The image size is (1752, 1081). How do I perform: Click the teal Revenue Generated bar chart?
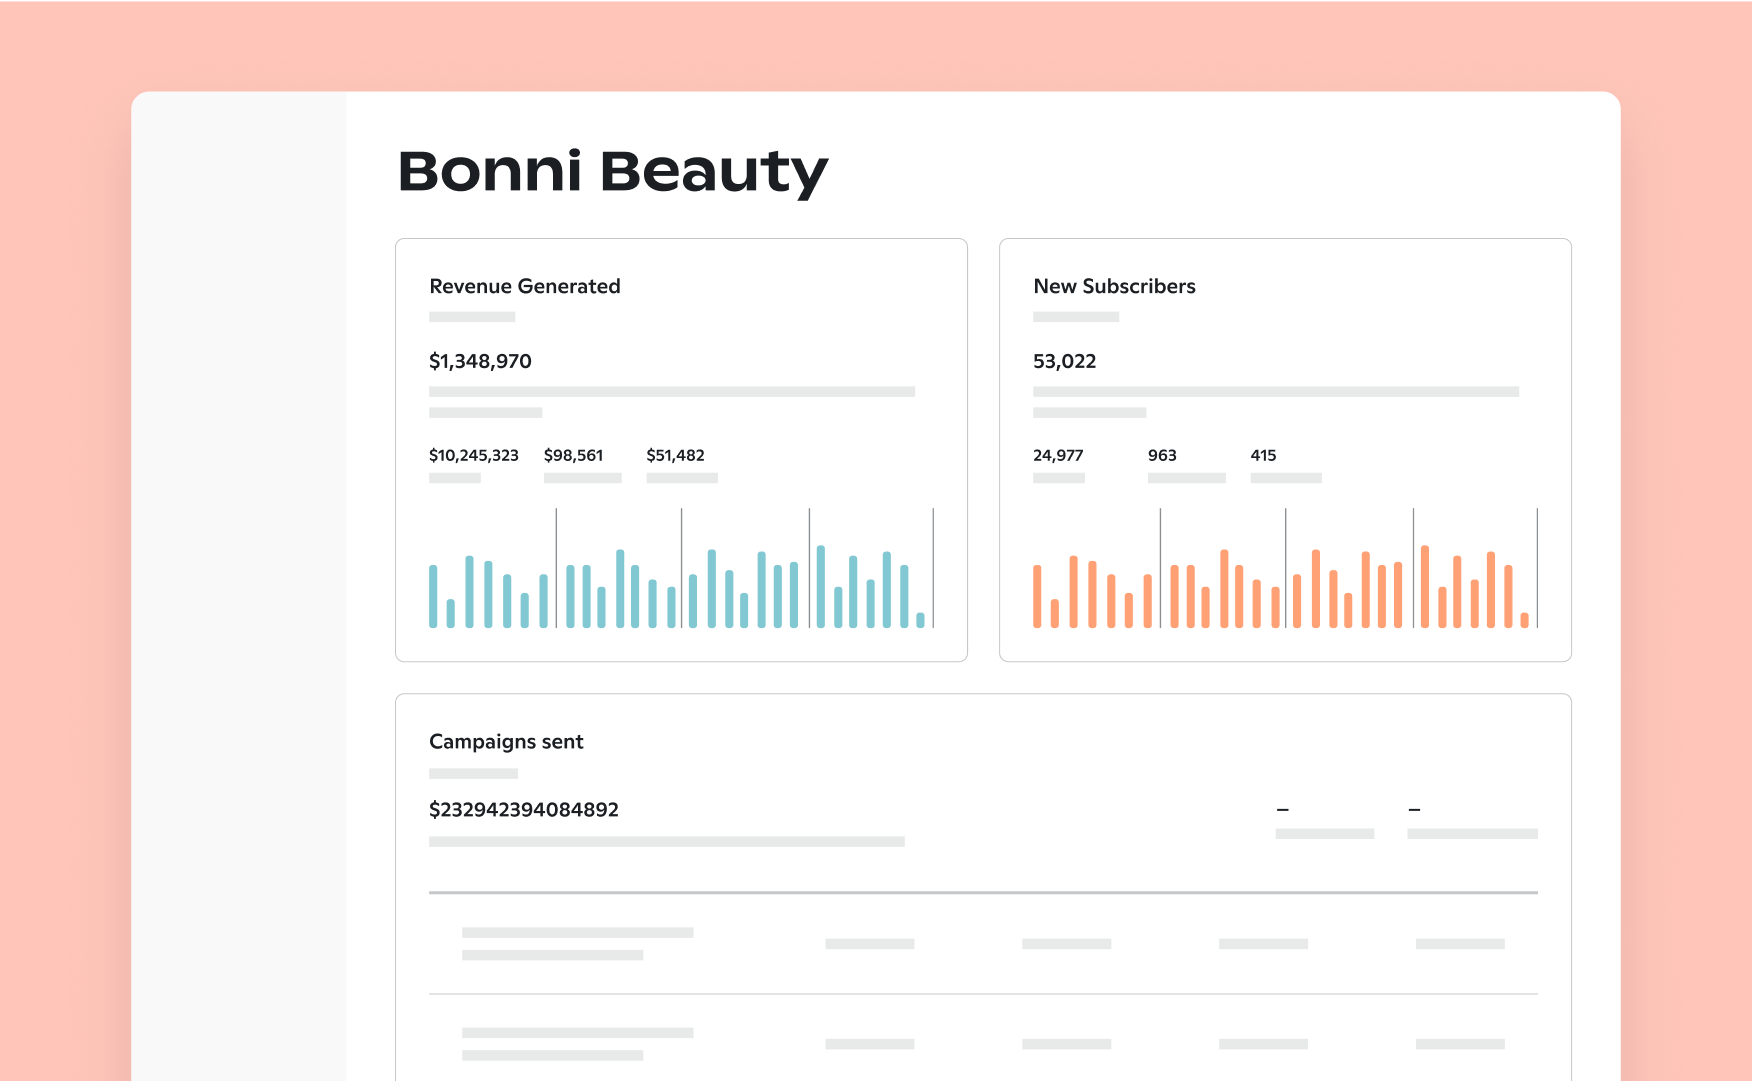[681, 568]
